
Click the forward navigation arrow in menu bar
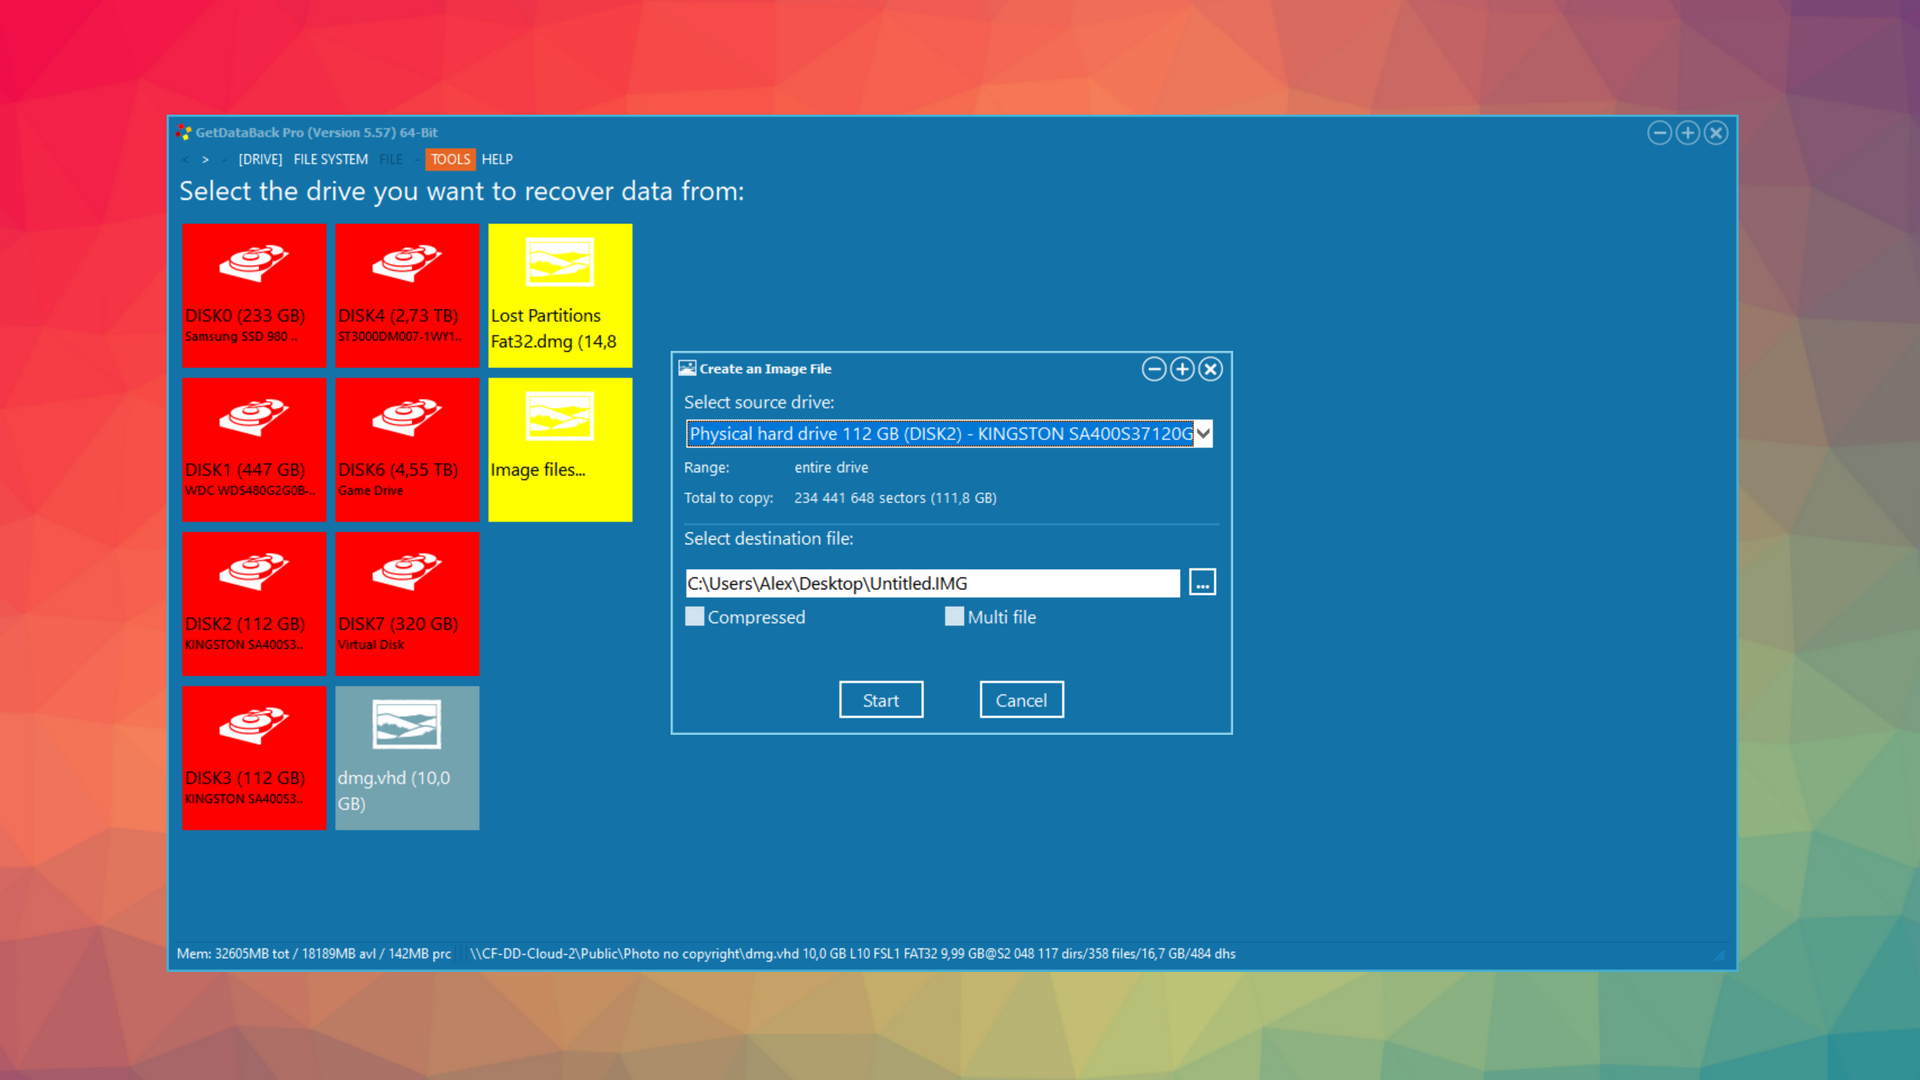(x=205, y=159)
